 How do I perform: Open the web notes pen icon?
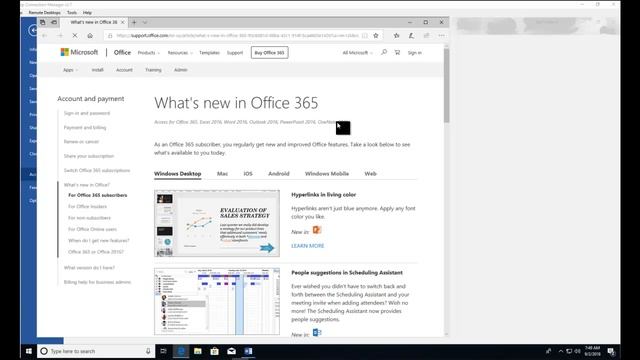pyautogui.click(x=411, y=36)
